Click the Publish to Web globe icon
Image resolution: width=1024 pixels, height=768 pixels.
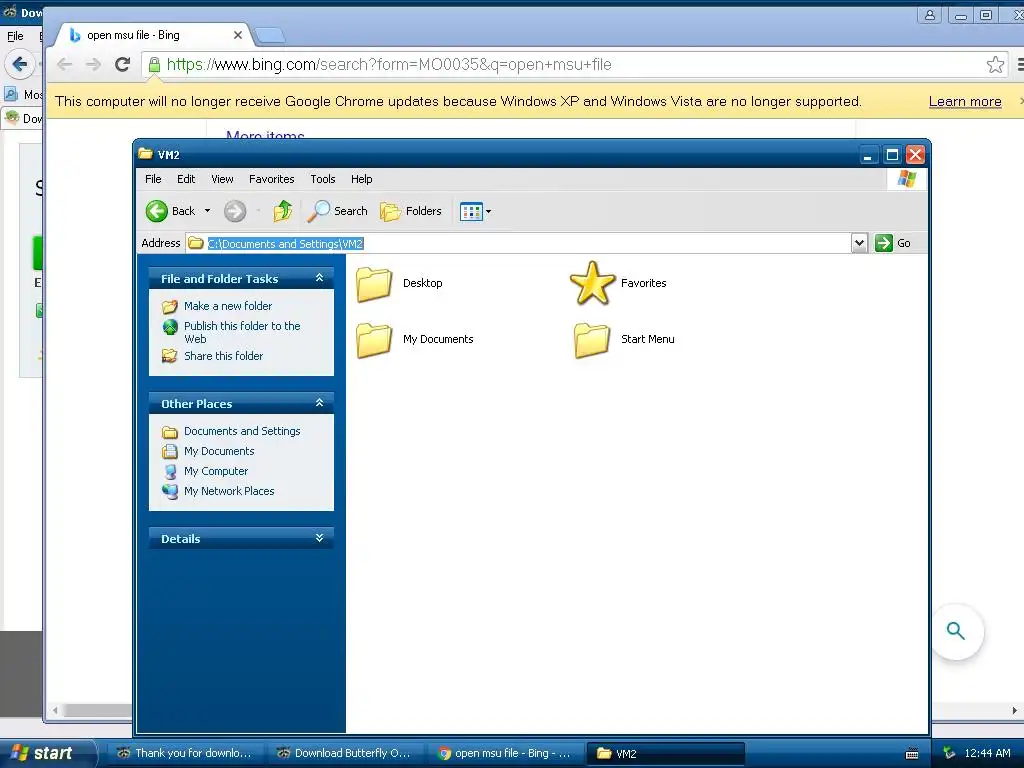170,327
